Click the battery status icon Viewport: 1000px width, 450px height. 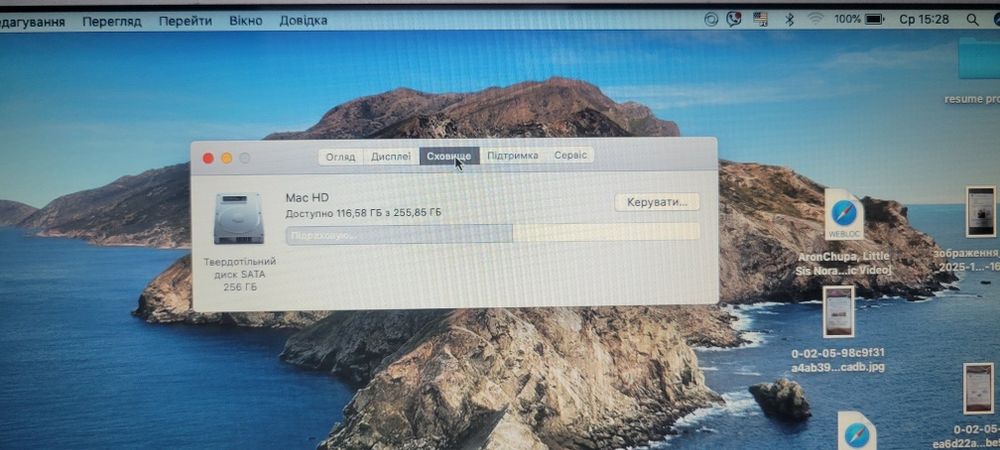coord(874,20)
